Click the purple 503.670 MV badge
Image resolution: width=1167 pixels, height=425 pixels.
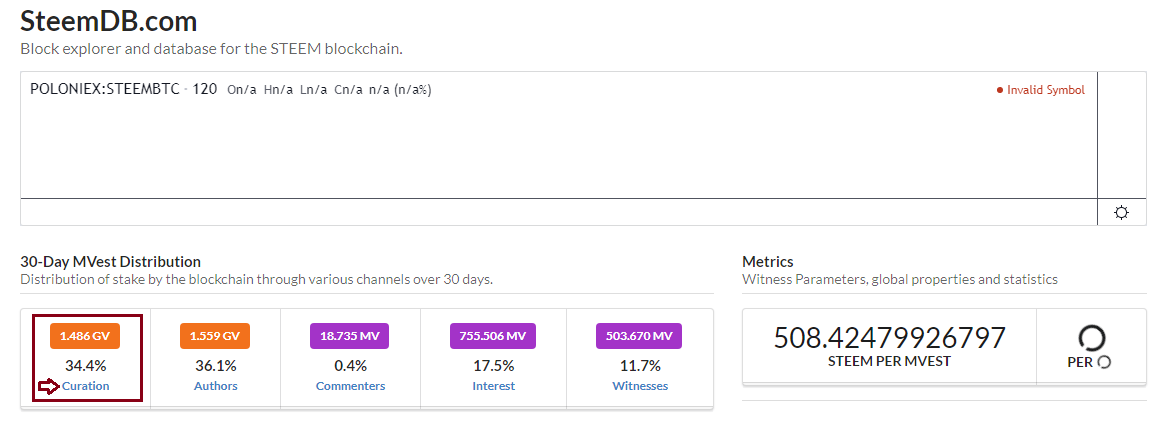[640, 336]
